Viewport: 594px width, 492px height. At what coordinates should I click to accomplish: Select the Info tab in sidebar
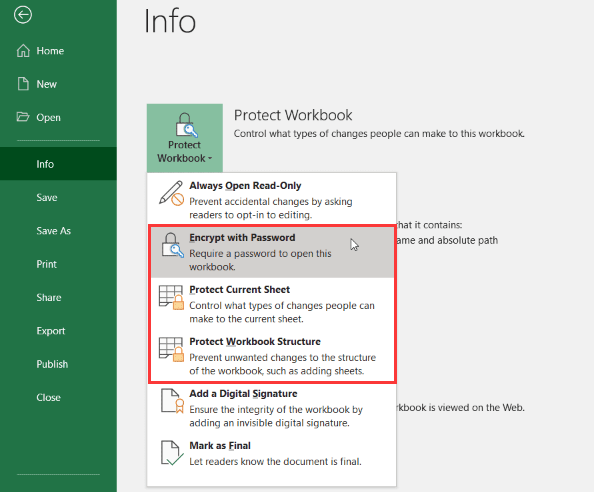(58, 164)
